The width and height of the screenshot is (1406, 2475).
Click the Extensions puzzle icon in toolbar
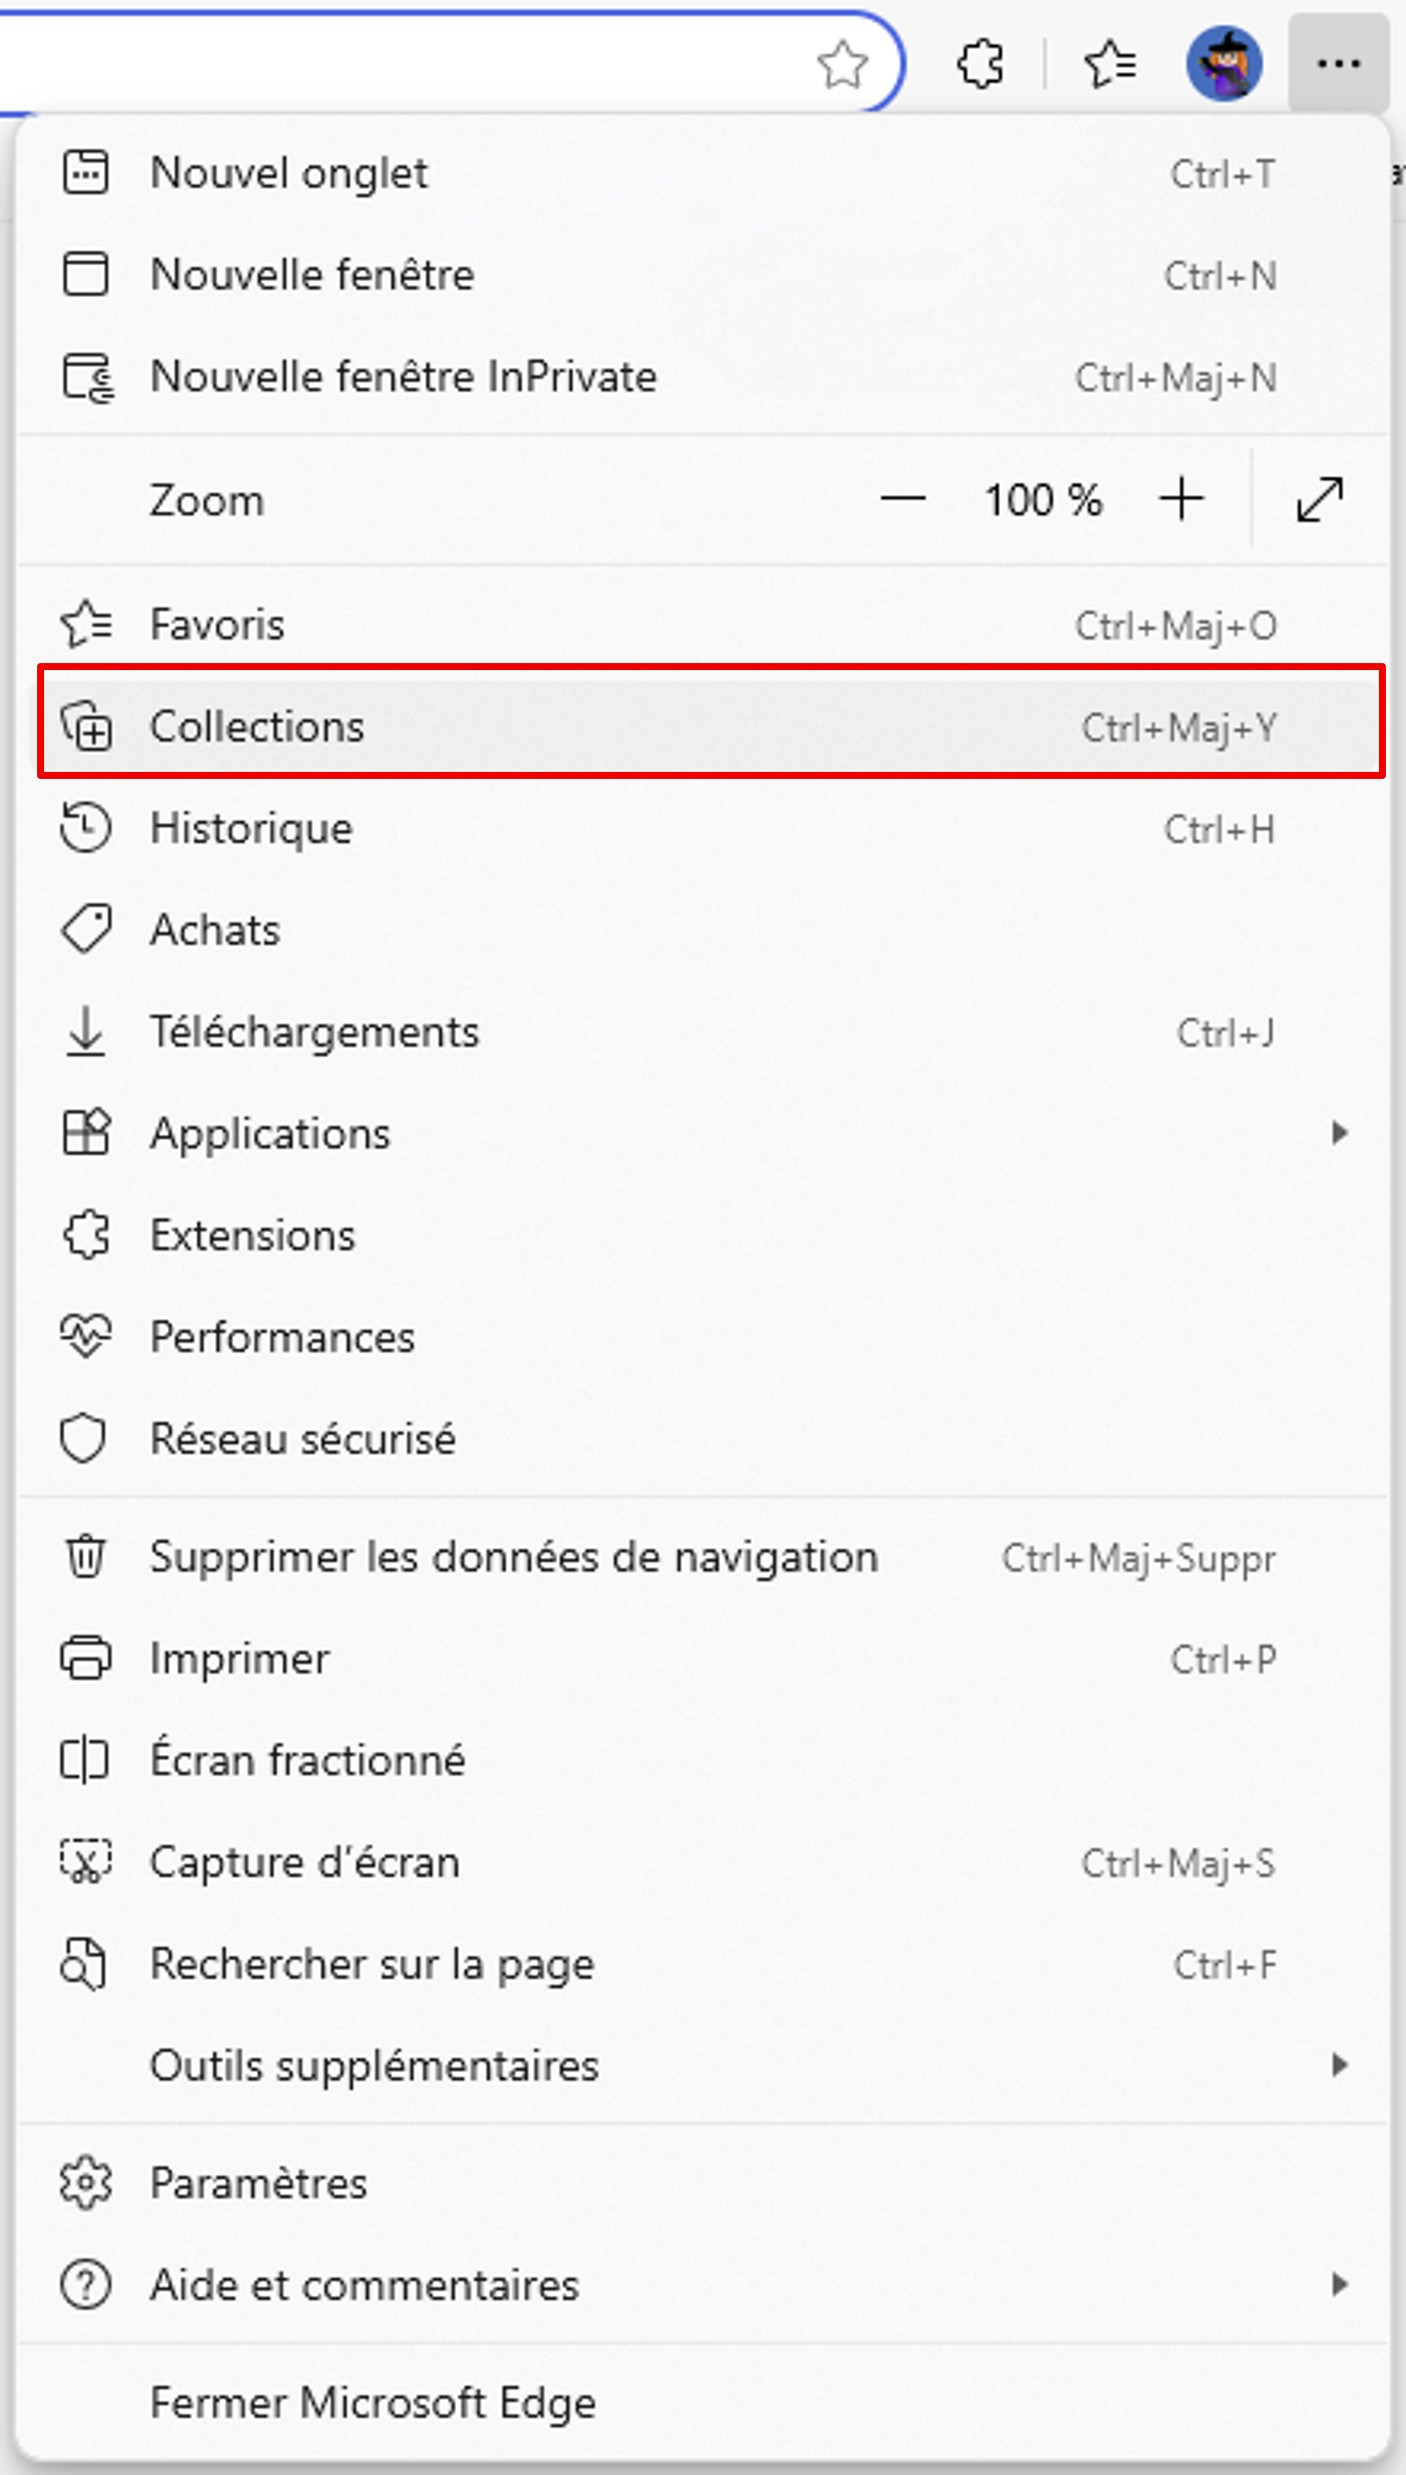coord(980,65)
